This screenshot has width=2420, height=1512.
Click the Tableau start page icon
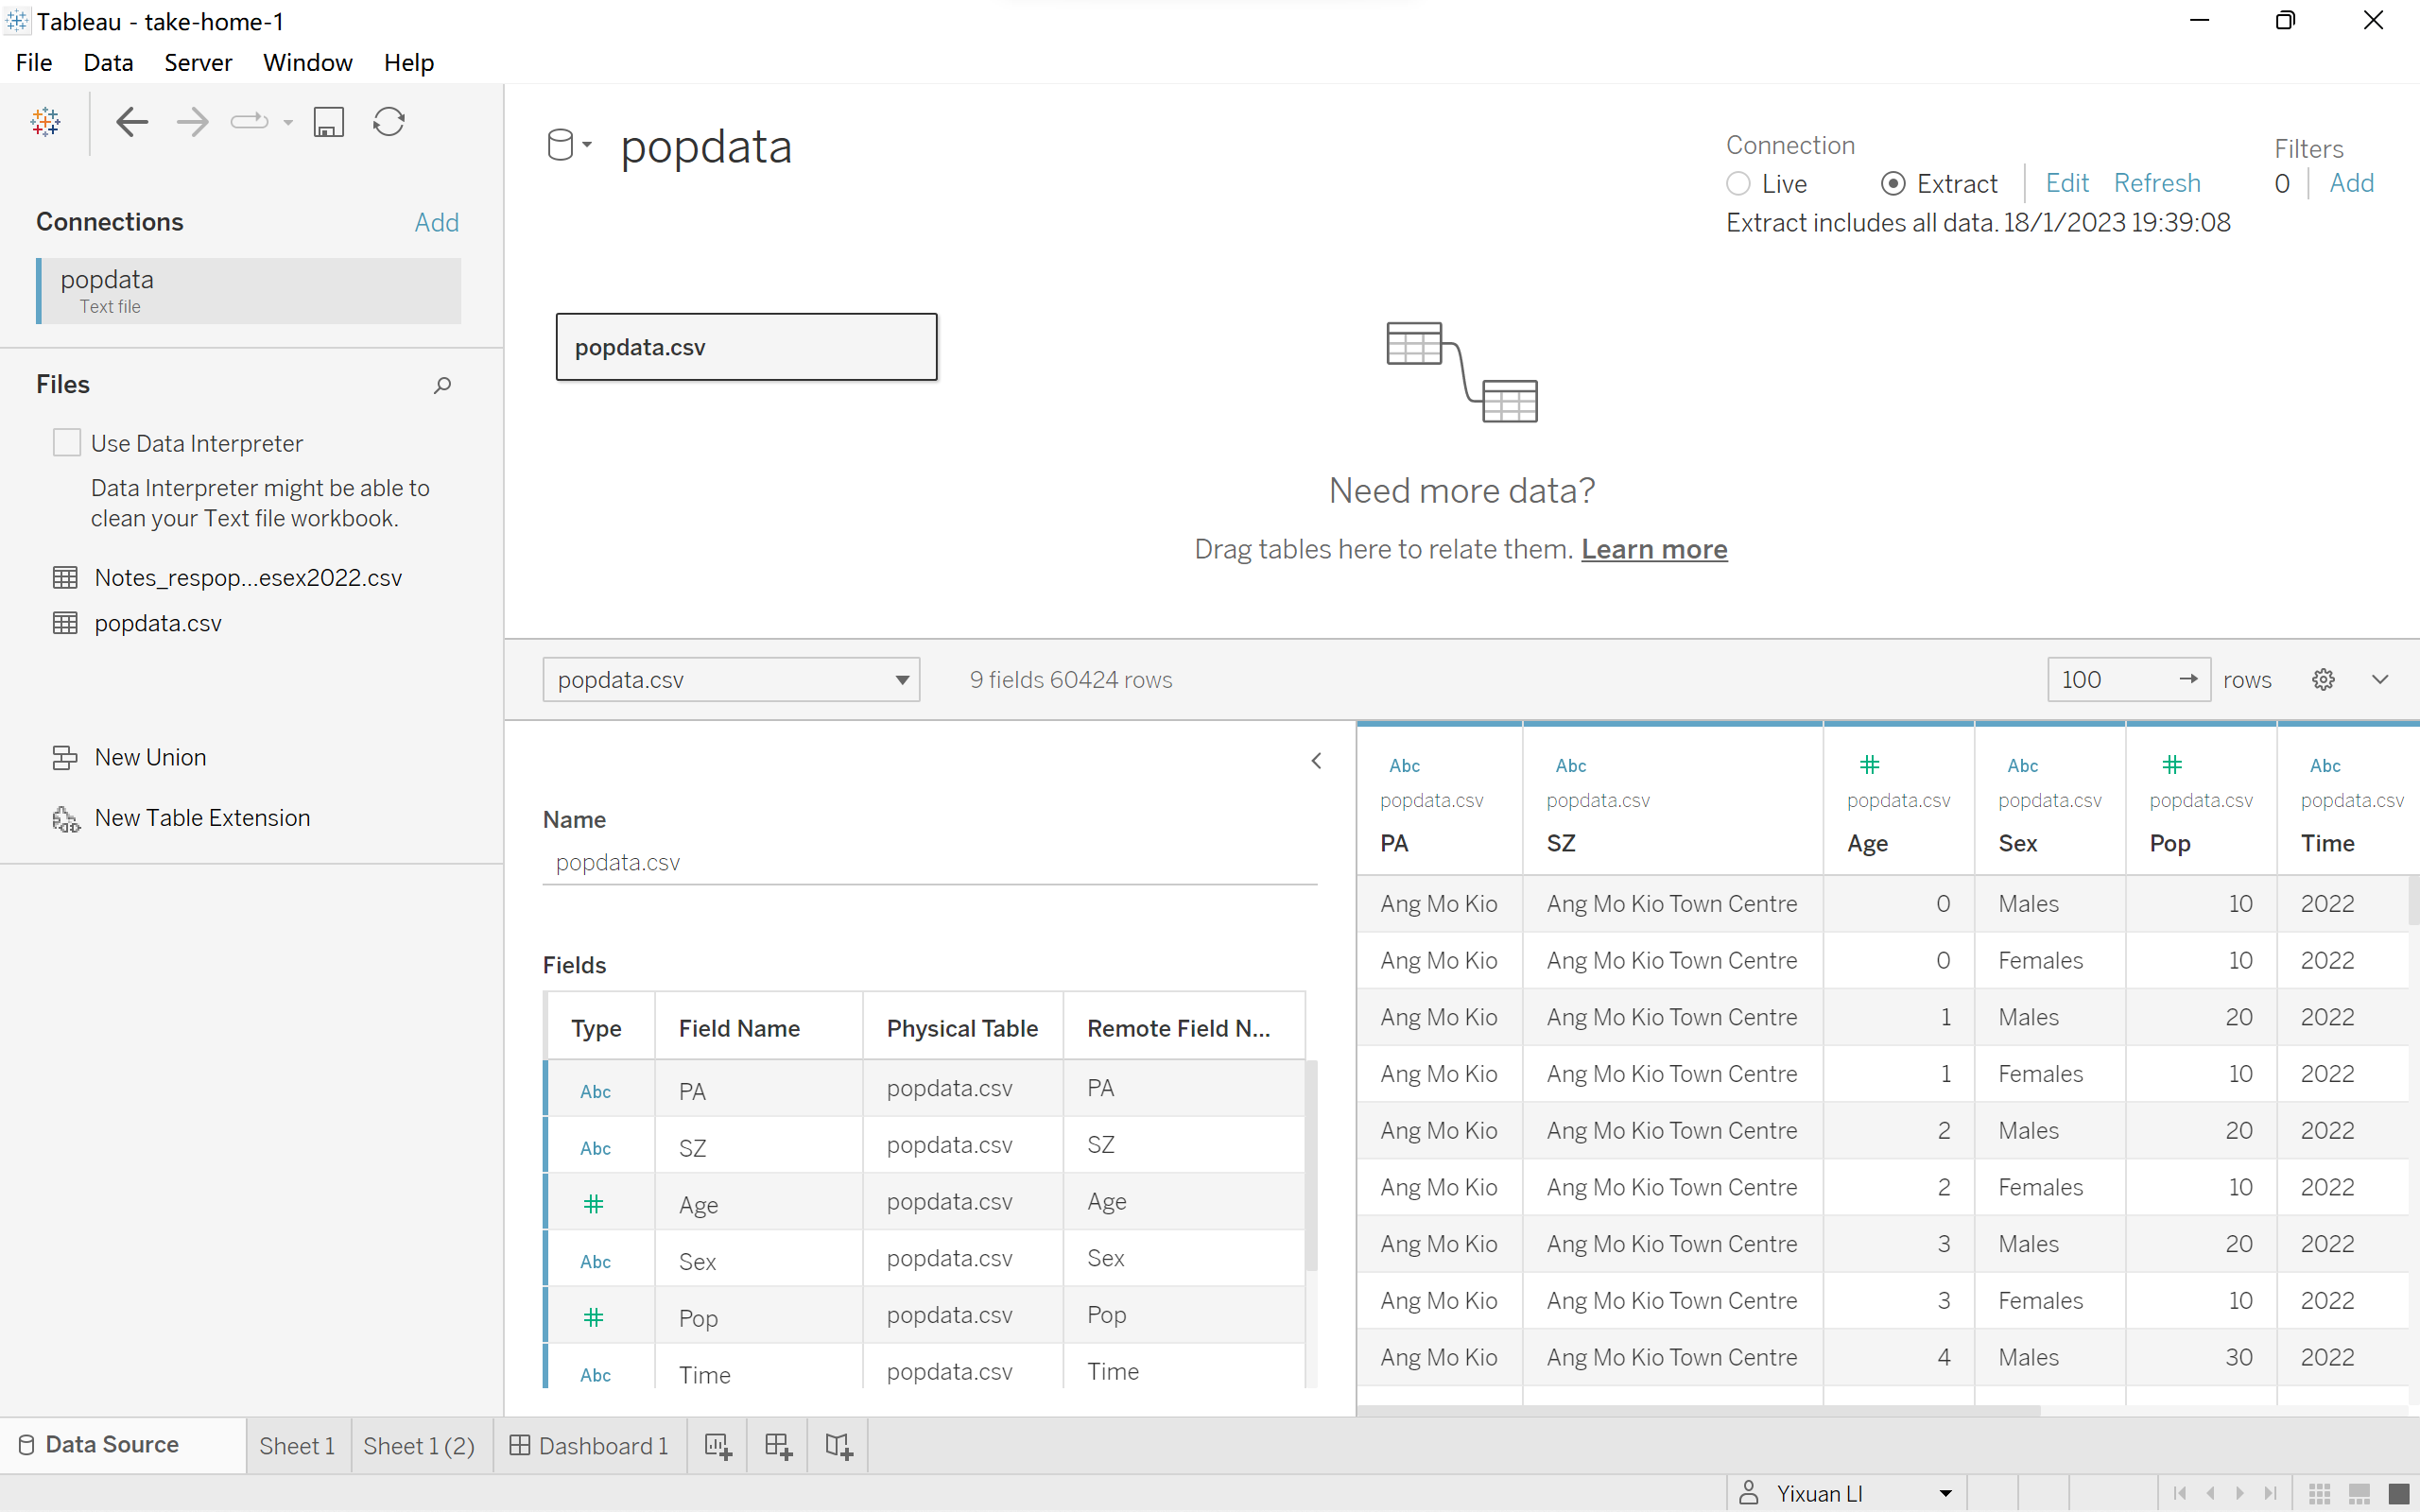pos(45,122)
